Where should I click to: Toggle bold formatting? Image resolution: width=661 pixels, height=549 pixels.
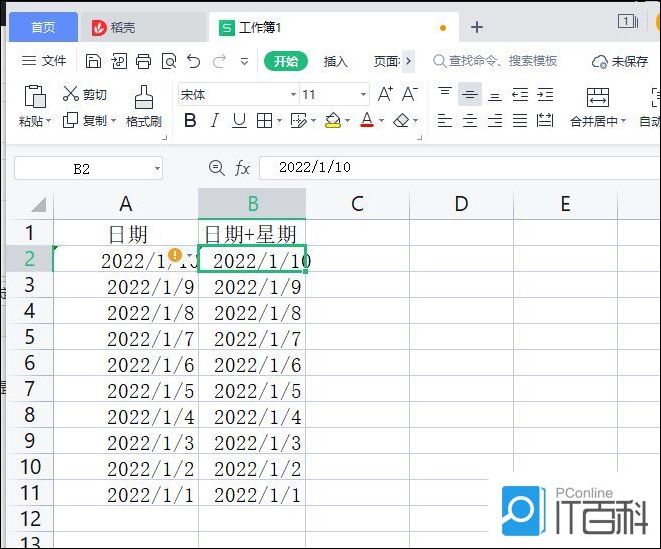(190, 121)
